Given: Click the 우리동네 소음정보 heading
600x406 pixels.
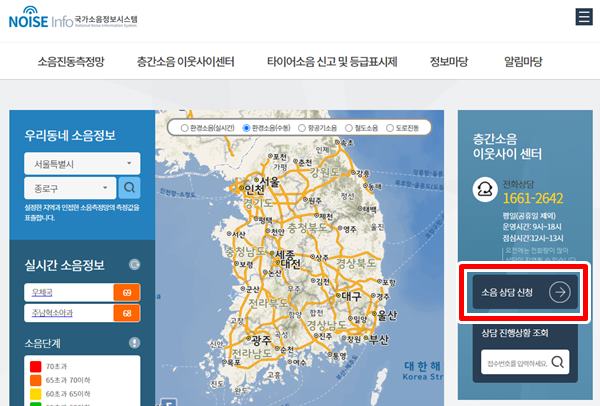Looking at the screenshot, I should coord(70,135).
